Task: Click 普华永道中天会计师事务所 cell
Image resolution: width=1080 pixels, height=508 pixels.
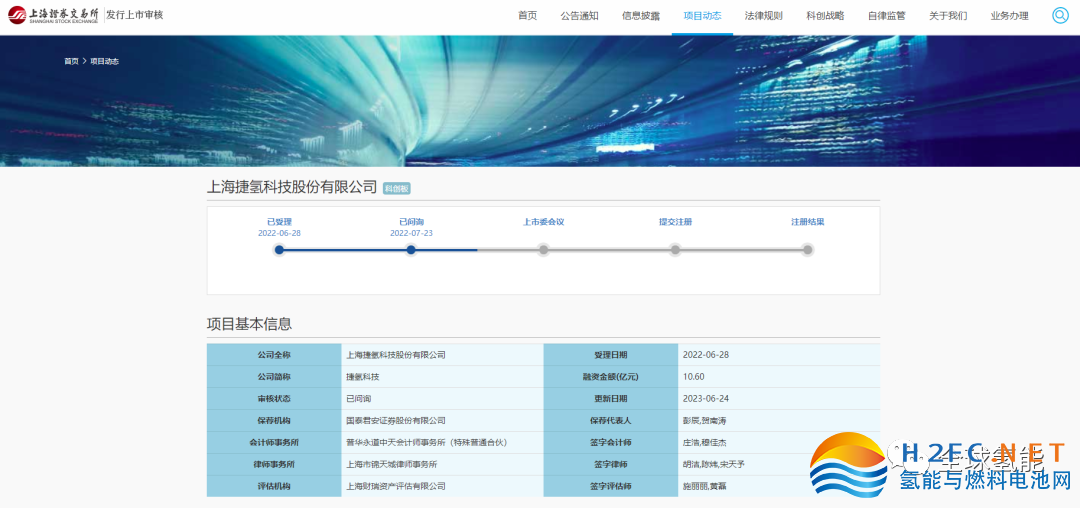Action: point(442,443)
